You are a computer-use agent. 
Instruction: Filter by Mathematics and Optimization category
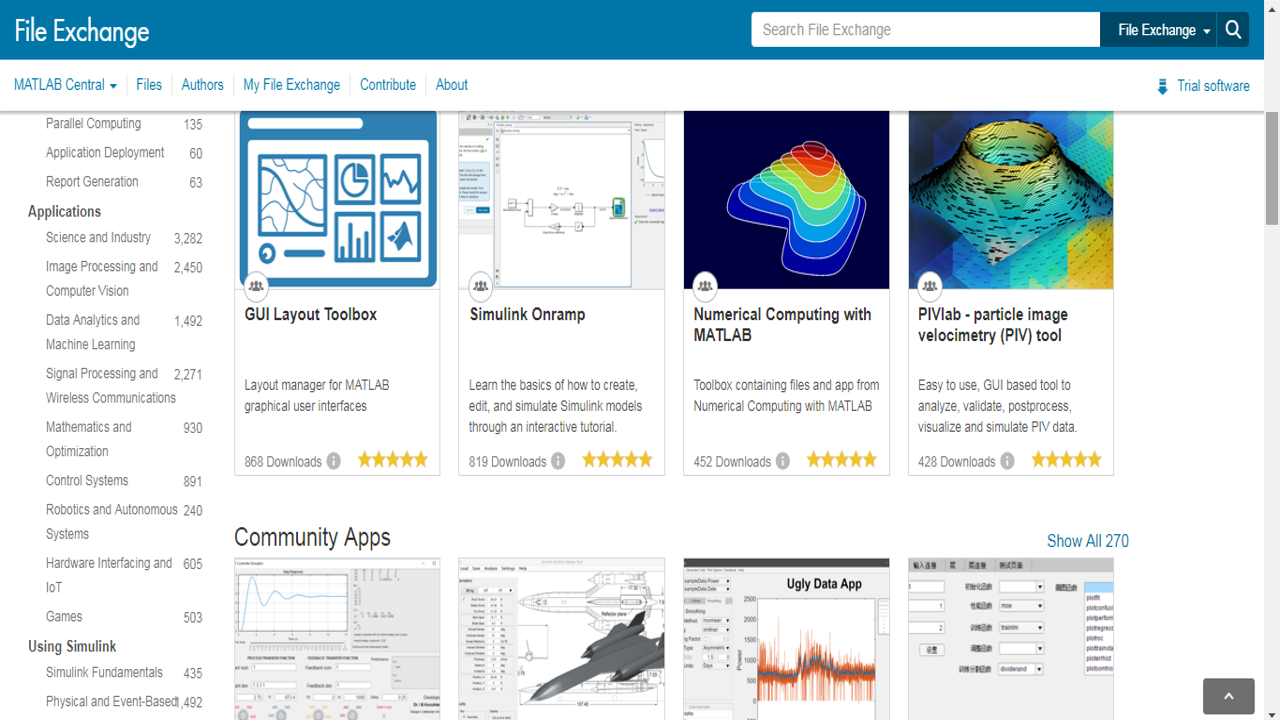coord(89,439)
